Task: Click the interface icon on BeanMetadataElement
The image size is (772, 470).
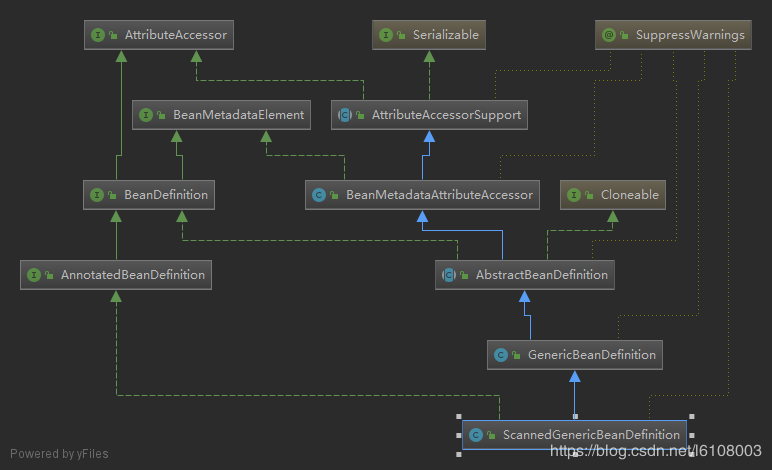Action: pyautogui.click(x=146, y=115)
